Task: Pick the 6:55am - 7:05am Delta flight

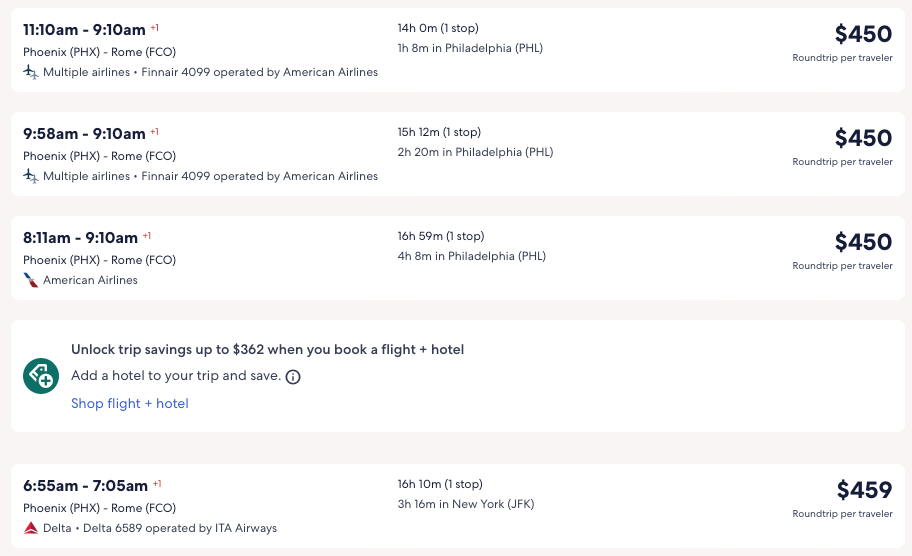Action: click(x=85, y=485)
